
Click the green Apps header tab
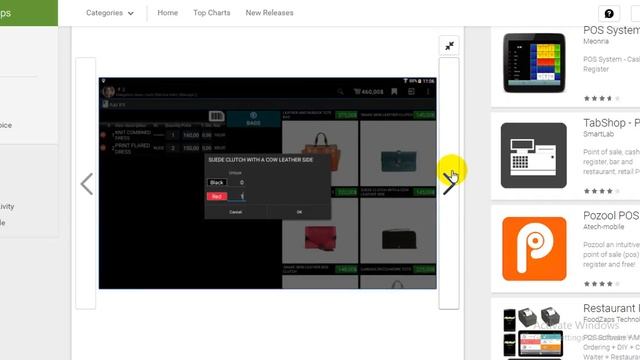click(x=29, y=13)
